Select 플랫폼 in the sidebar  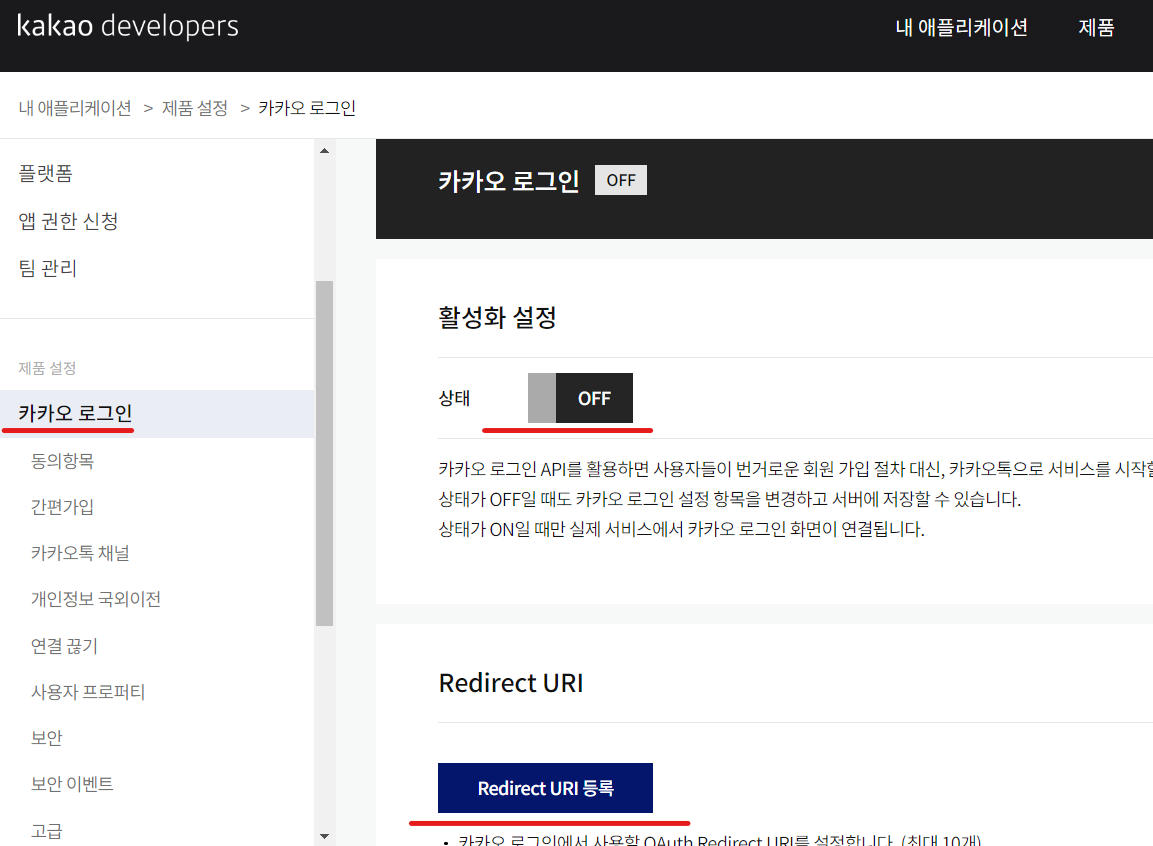pos(46,173)
